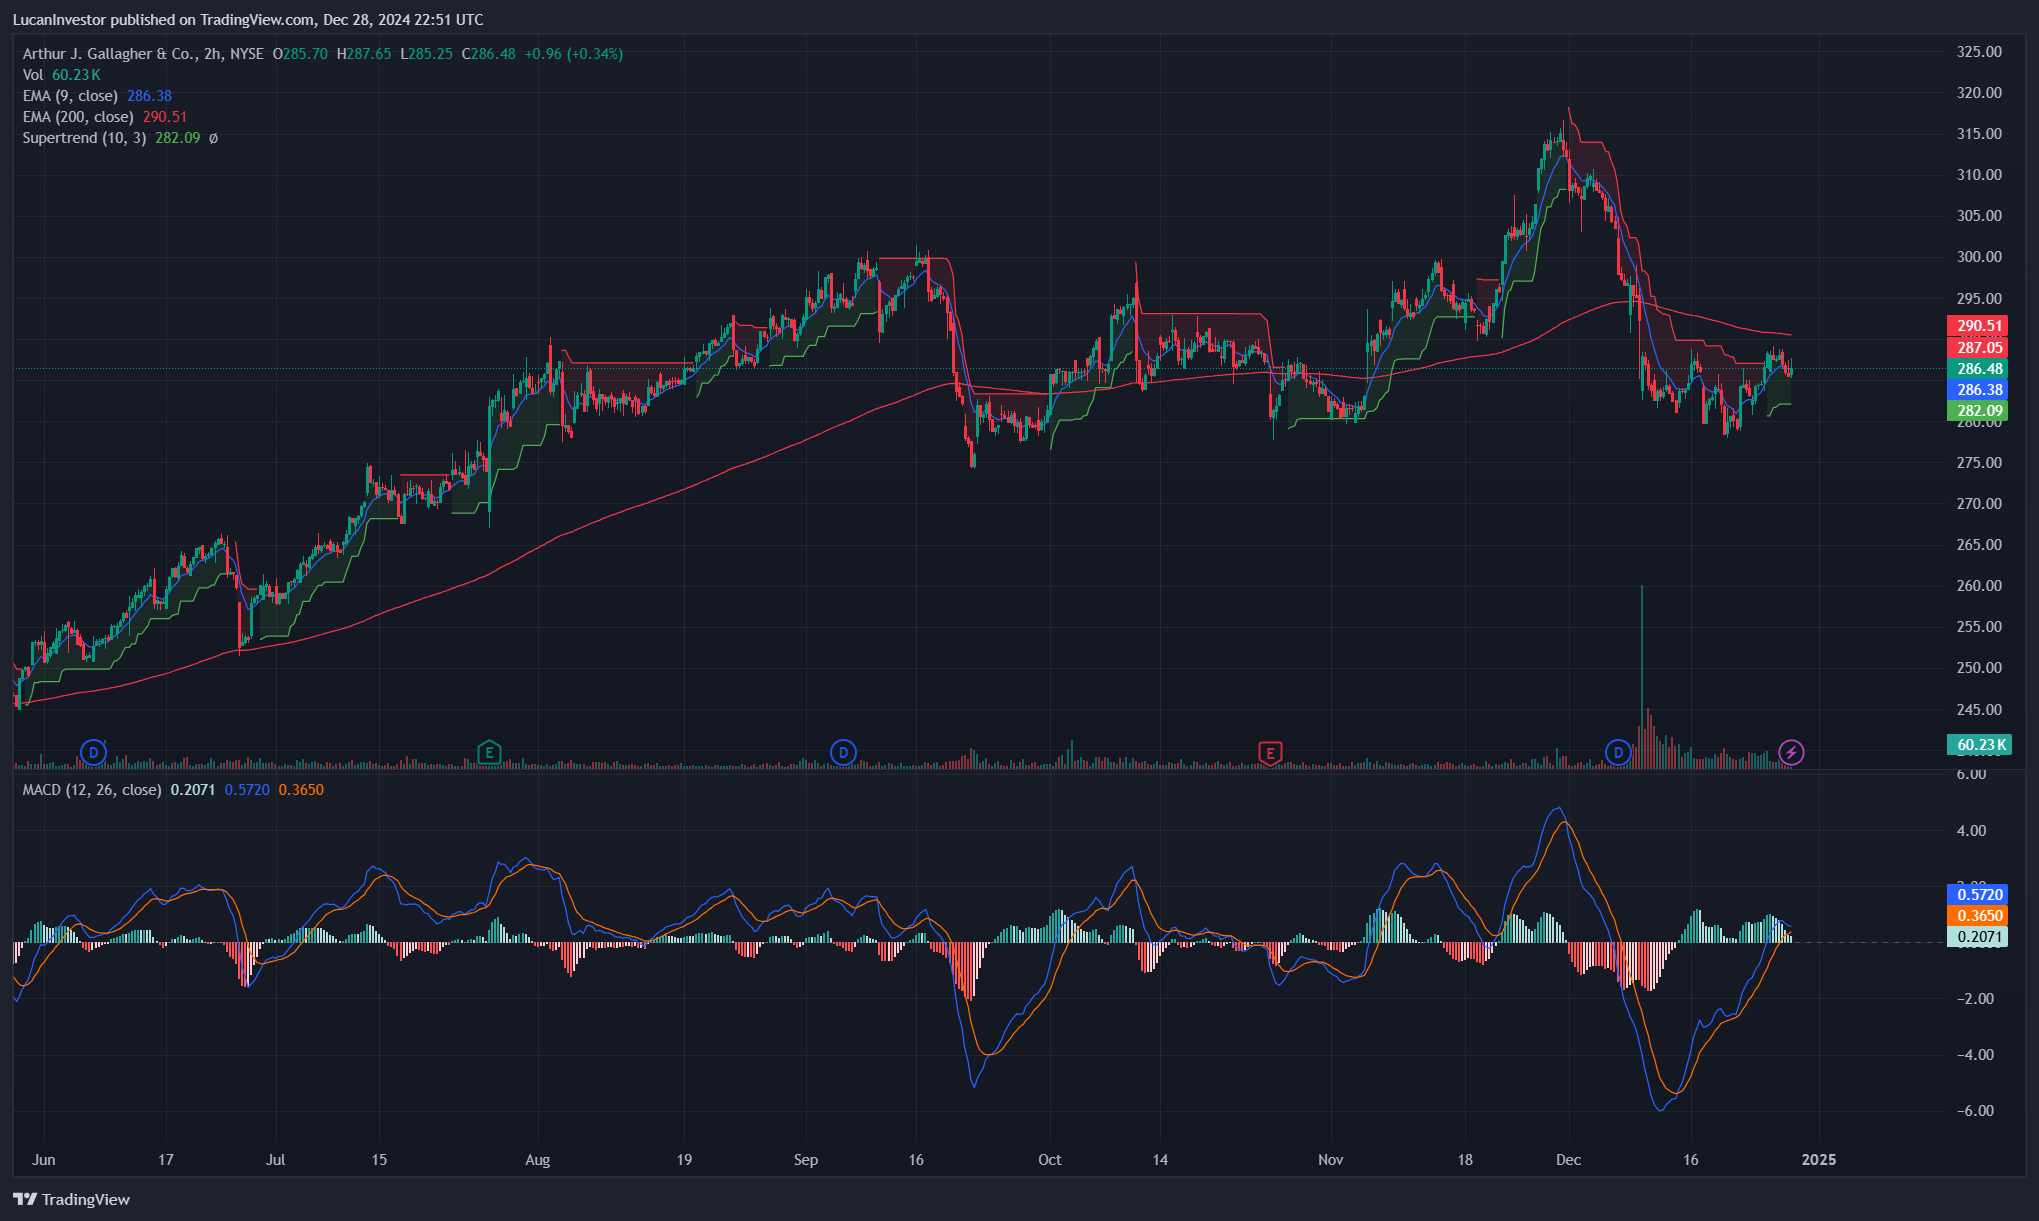Viewport: 2039px width, 1221px height.
Task: Click the 0.3650 orange signal label
Action: pyautogui.click(x=1978, y=916)
